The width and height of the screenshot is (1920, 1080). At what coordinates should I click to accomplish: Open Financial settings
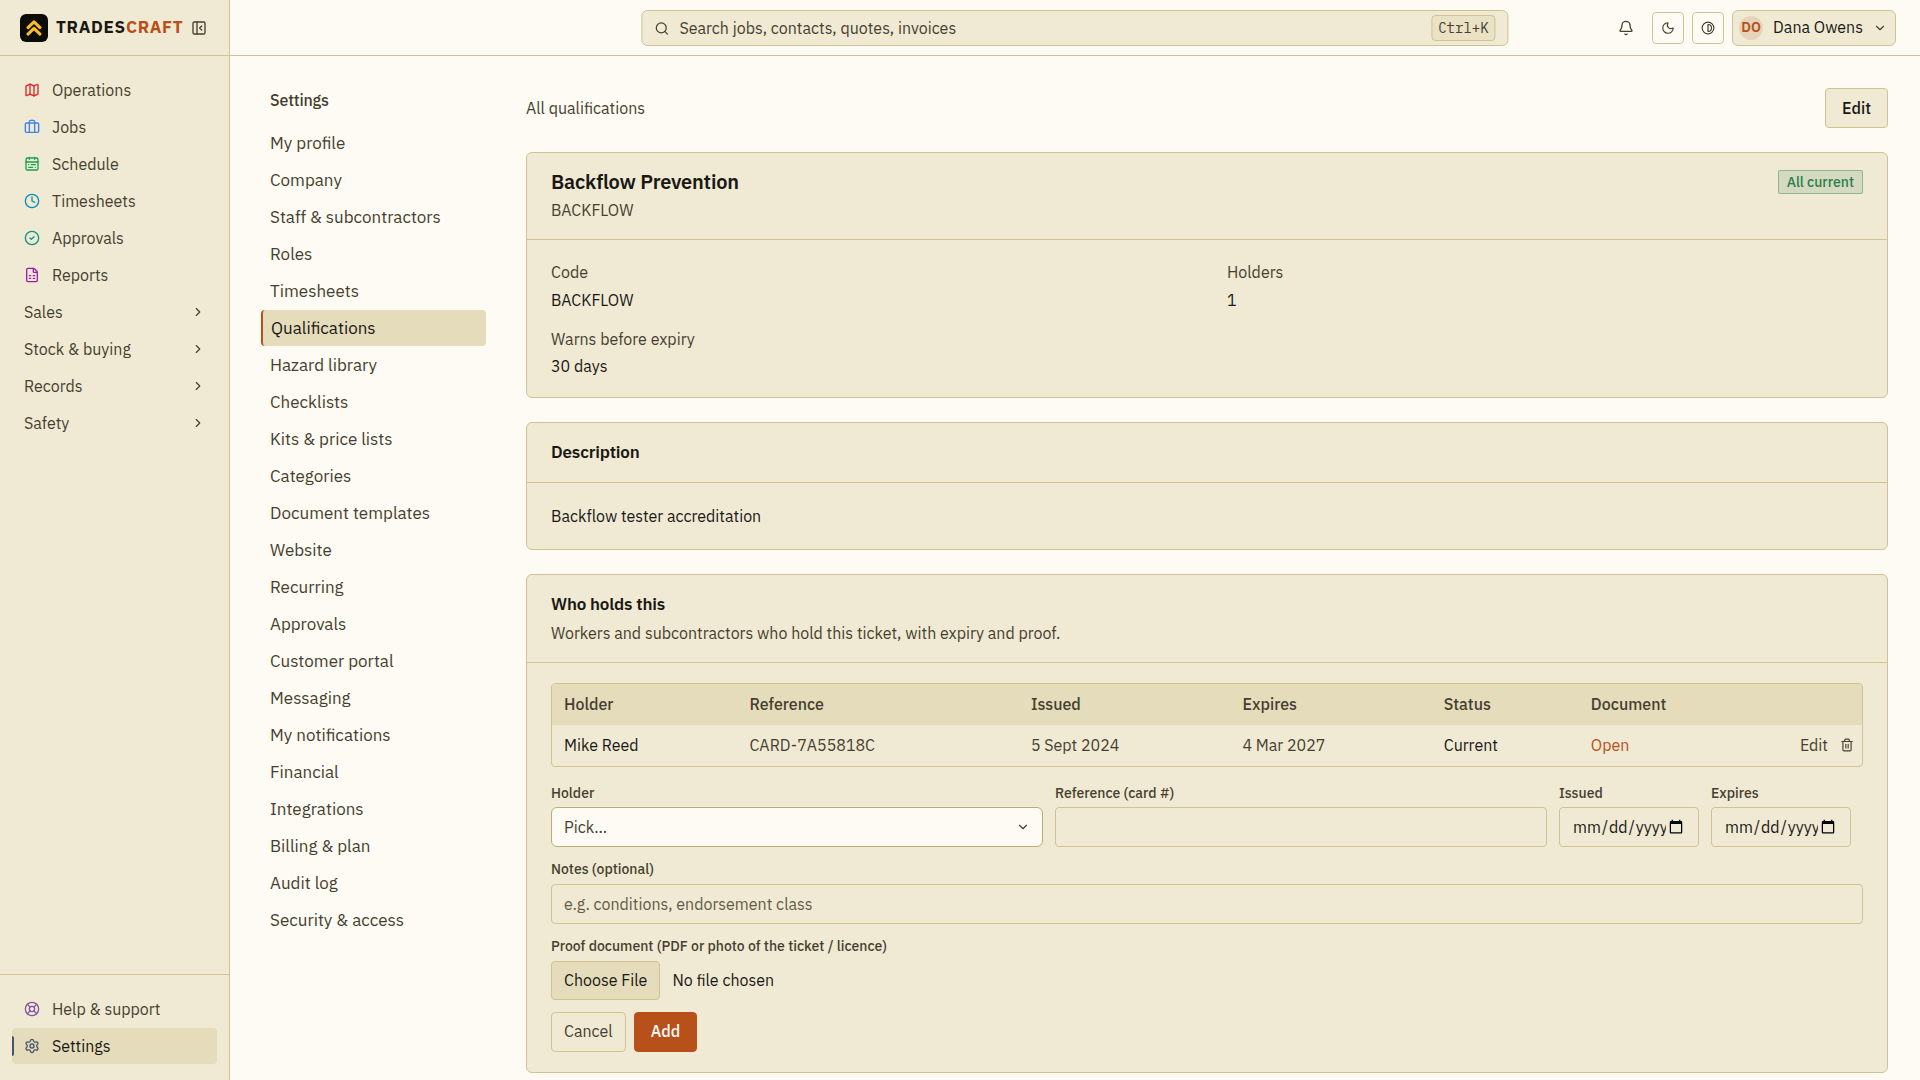tap(373, 772)
